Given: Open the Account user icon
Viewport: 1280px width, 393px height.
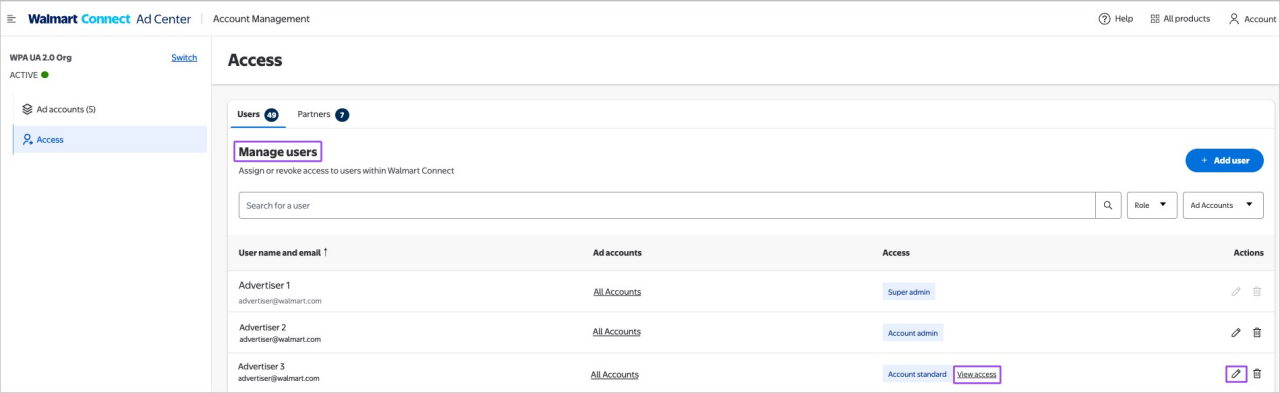Looking at the screenshot, I should (x=1234, y=19).
